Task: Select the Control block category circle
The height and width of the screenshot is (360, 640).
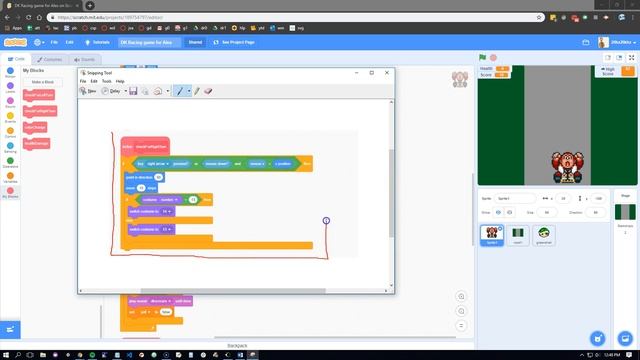Action: 10,131
